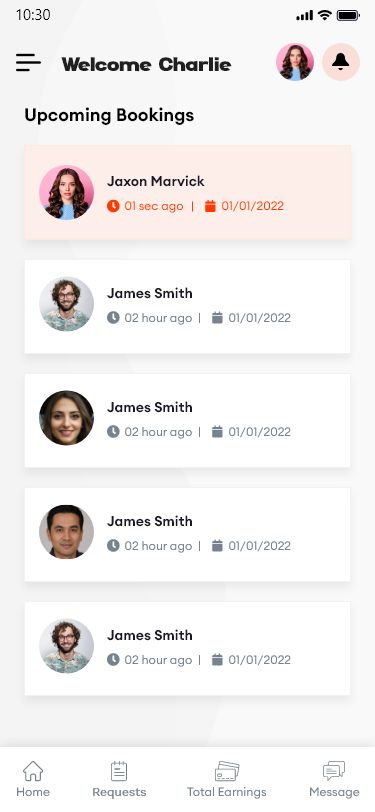The width and height of the screenshot is (375, 812).
Task: Open Charlie's profile avatar in header
Action: [x=295, y=62]
